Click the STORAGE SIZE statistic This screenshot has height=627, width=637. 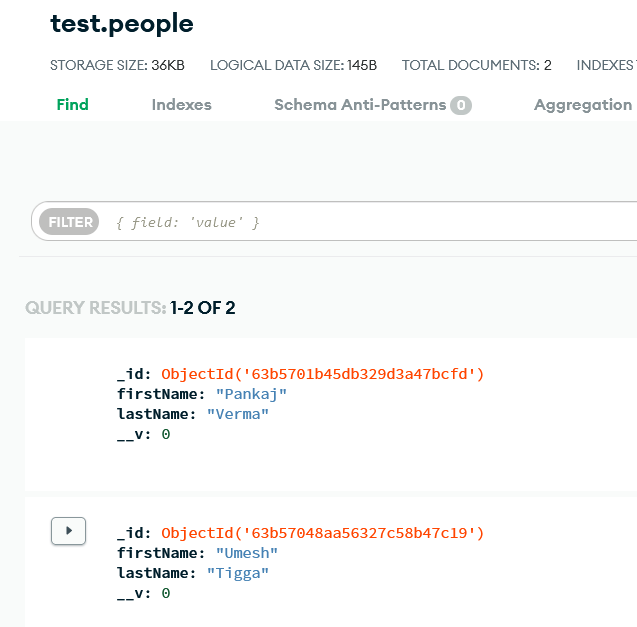point(117,65)
